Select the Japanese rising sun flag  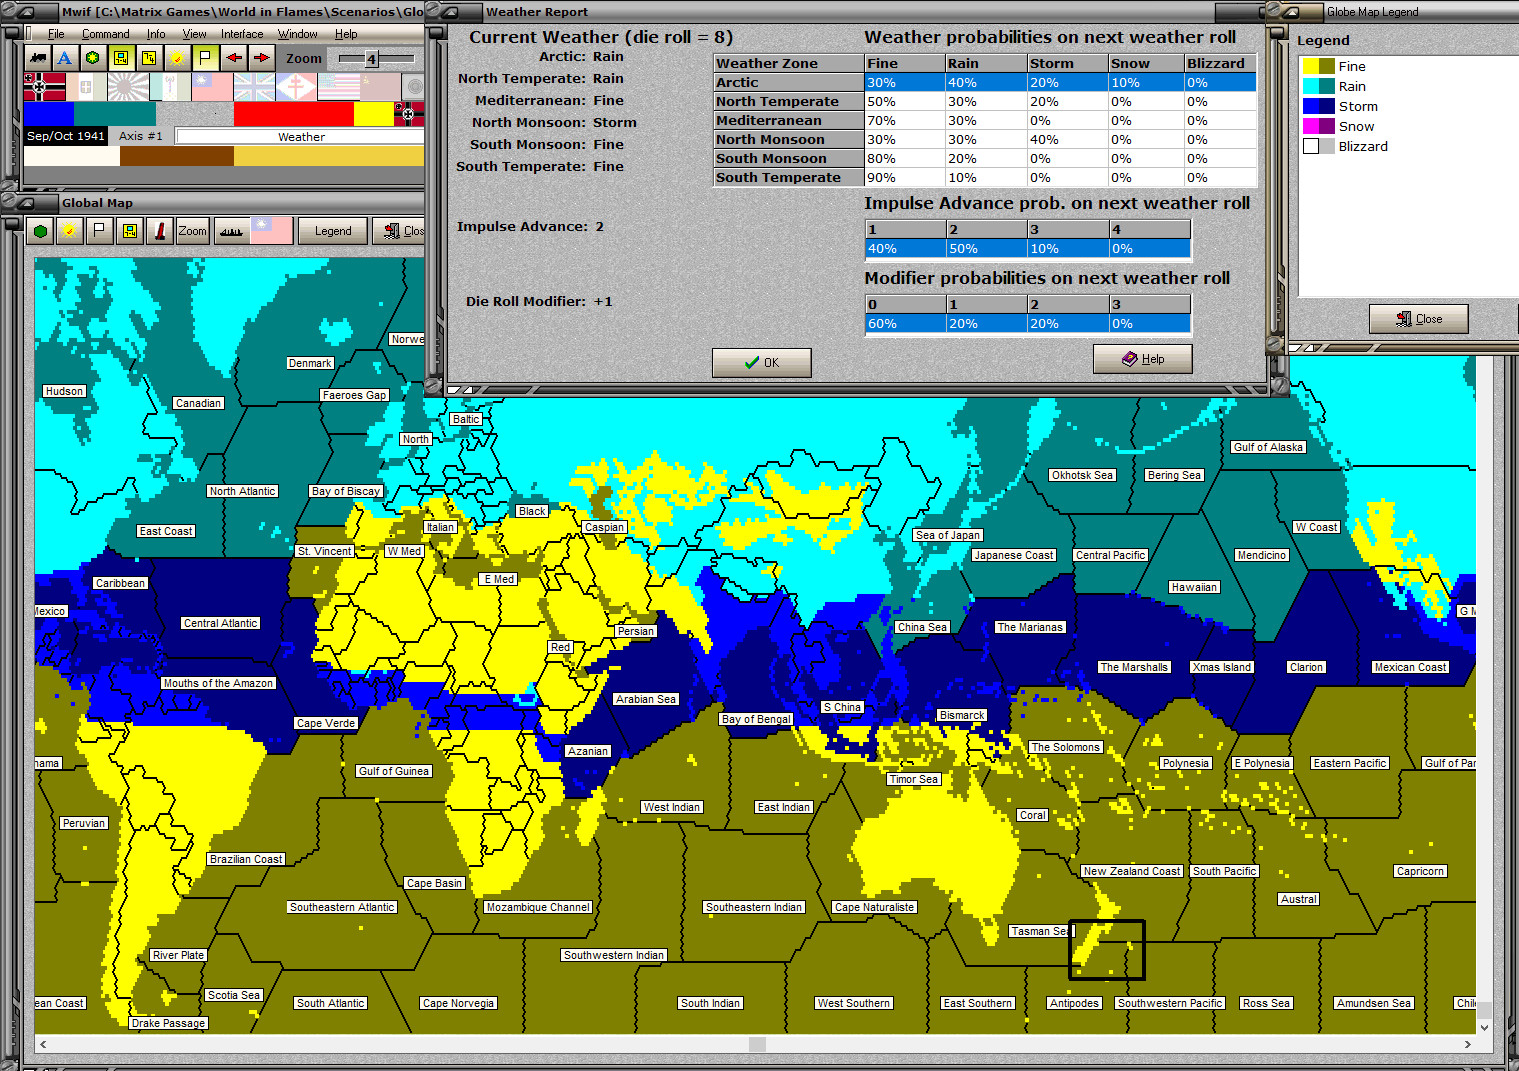129,87
